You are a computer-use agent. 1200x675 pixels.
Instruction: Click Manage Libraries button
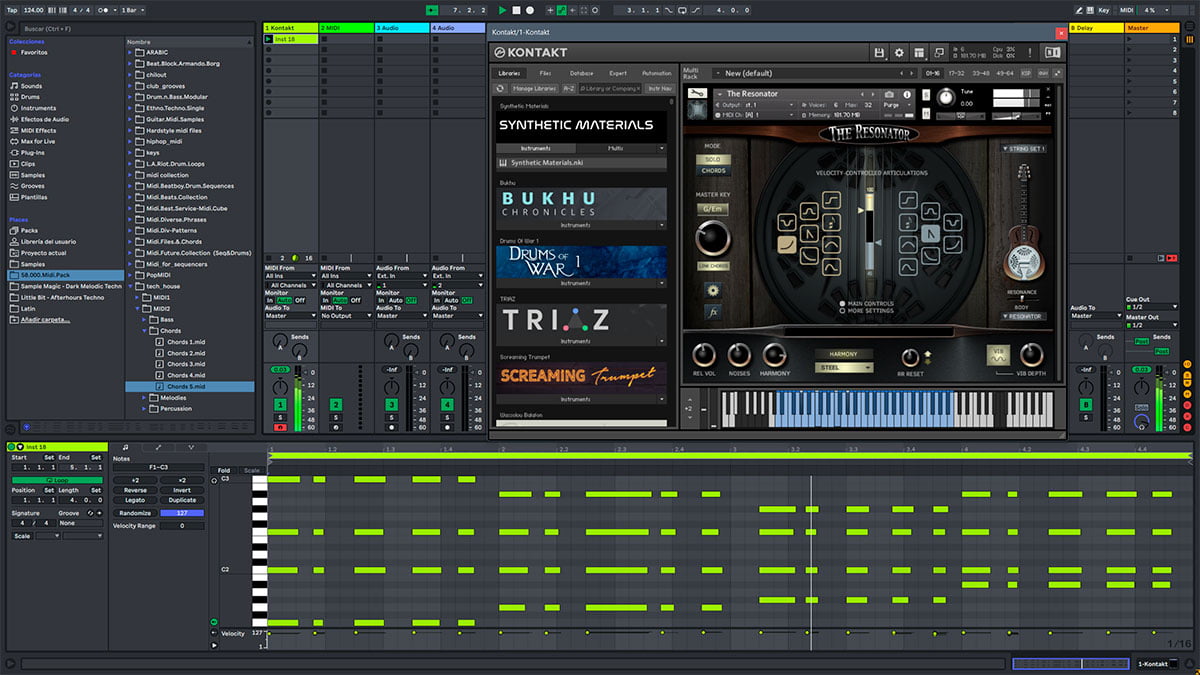click(533, 88)
